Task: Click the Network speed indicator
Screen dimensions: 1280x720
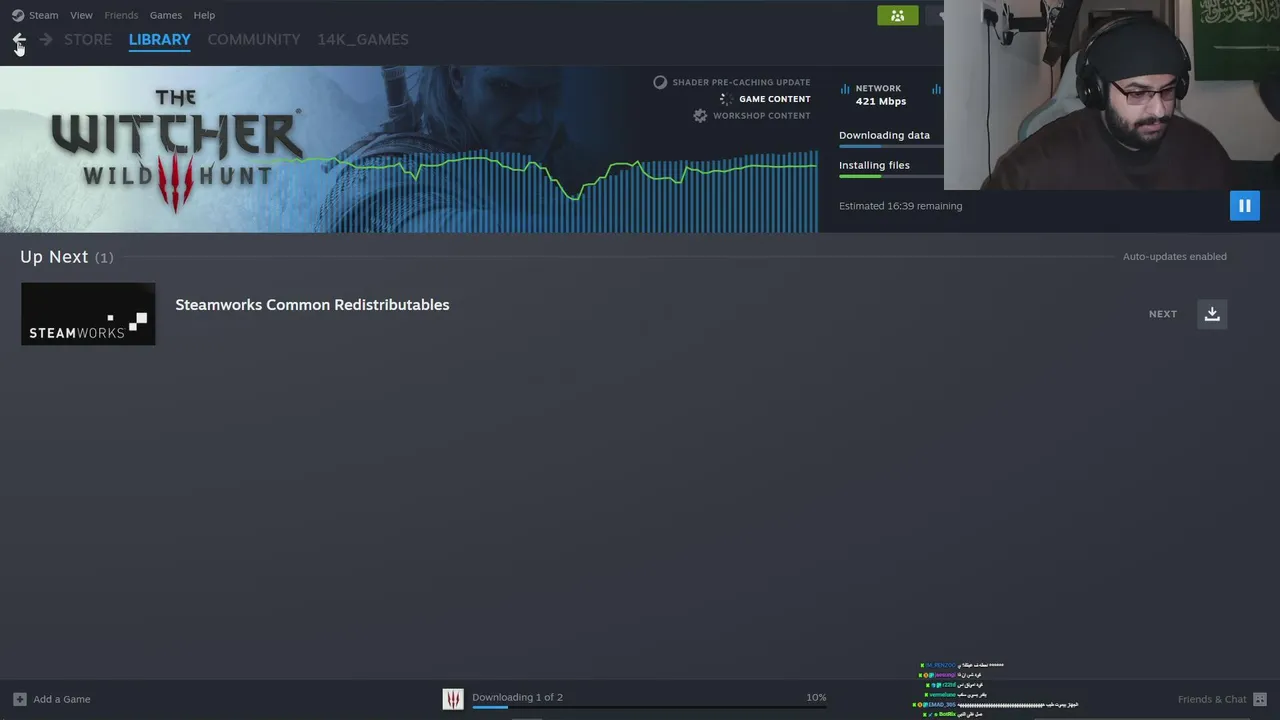Action: pos(880,95)
